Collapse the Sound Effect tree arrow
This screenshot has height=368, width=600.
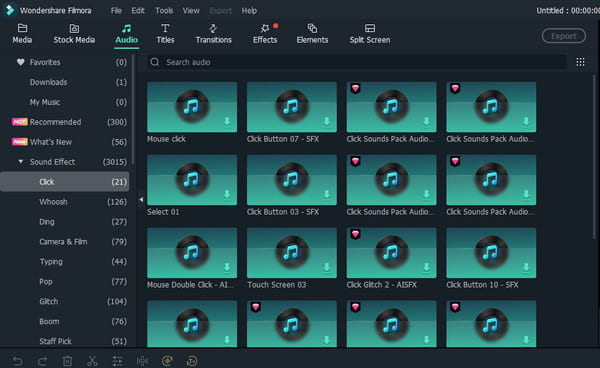21,161
